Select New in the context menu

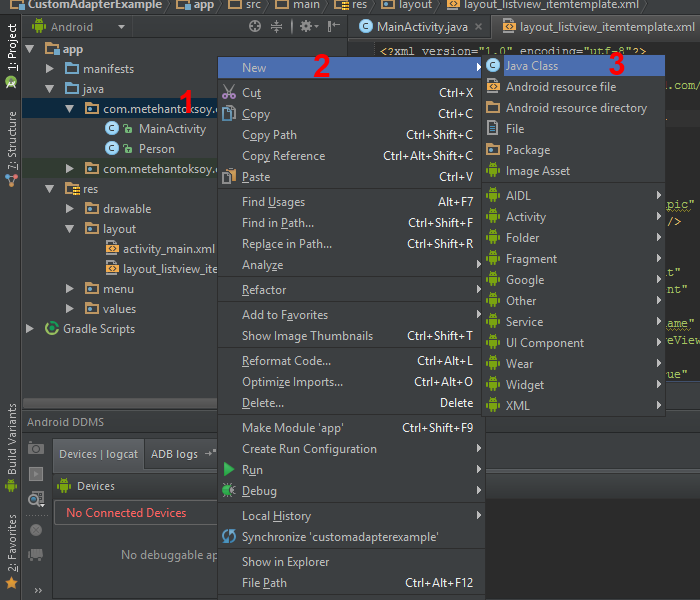[350, 68]
